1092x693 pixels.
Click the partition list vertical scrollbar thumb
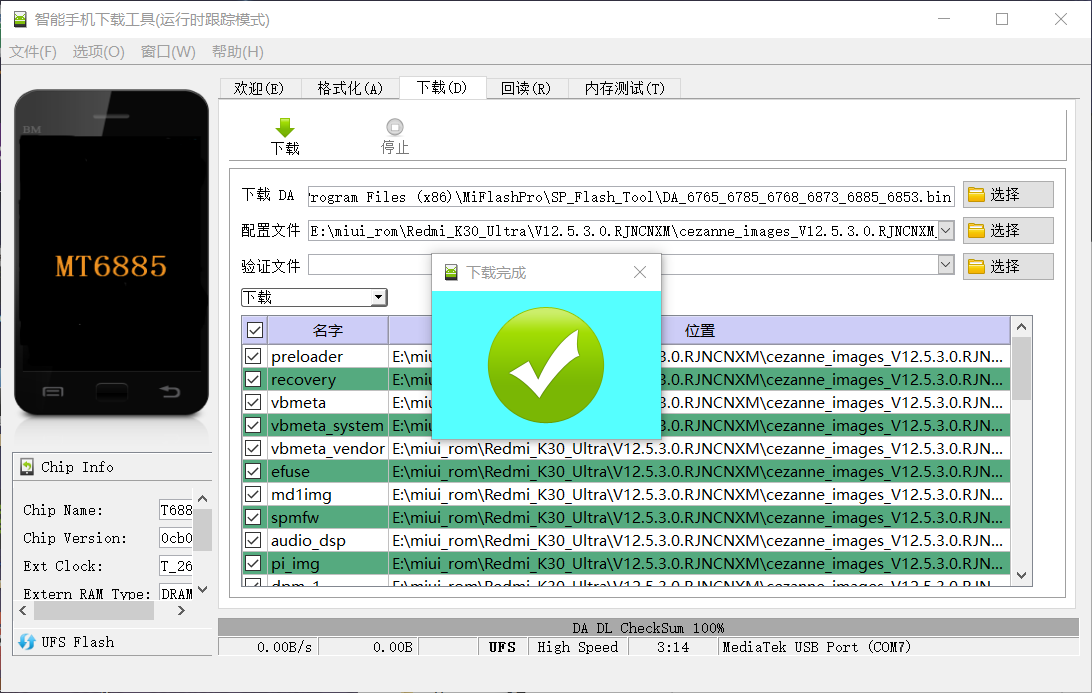coord(1021,368)
